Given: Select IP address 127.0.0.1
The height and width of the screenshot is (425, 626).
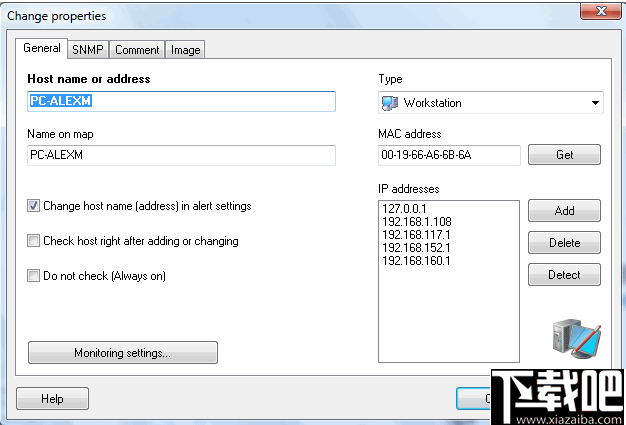Looking at the screenshot, I should click(404, 209).
